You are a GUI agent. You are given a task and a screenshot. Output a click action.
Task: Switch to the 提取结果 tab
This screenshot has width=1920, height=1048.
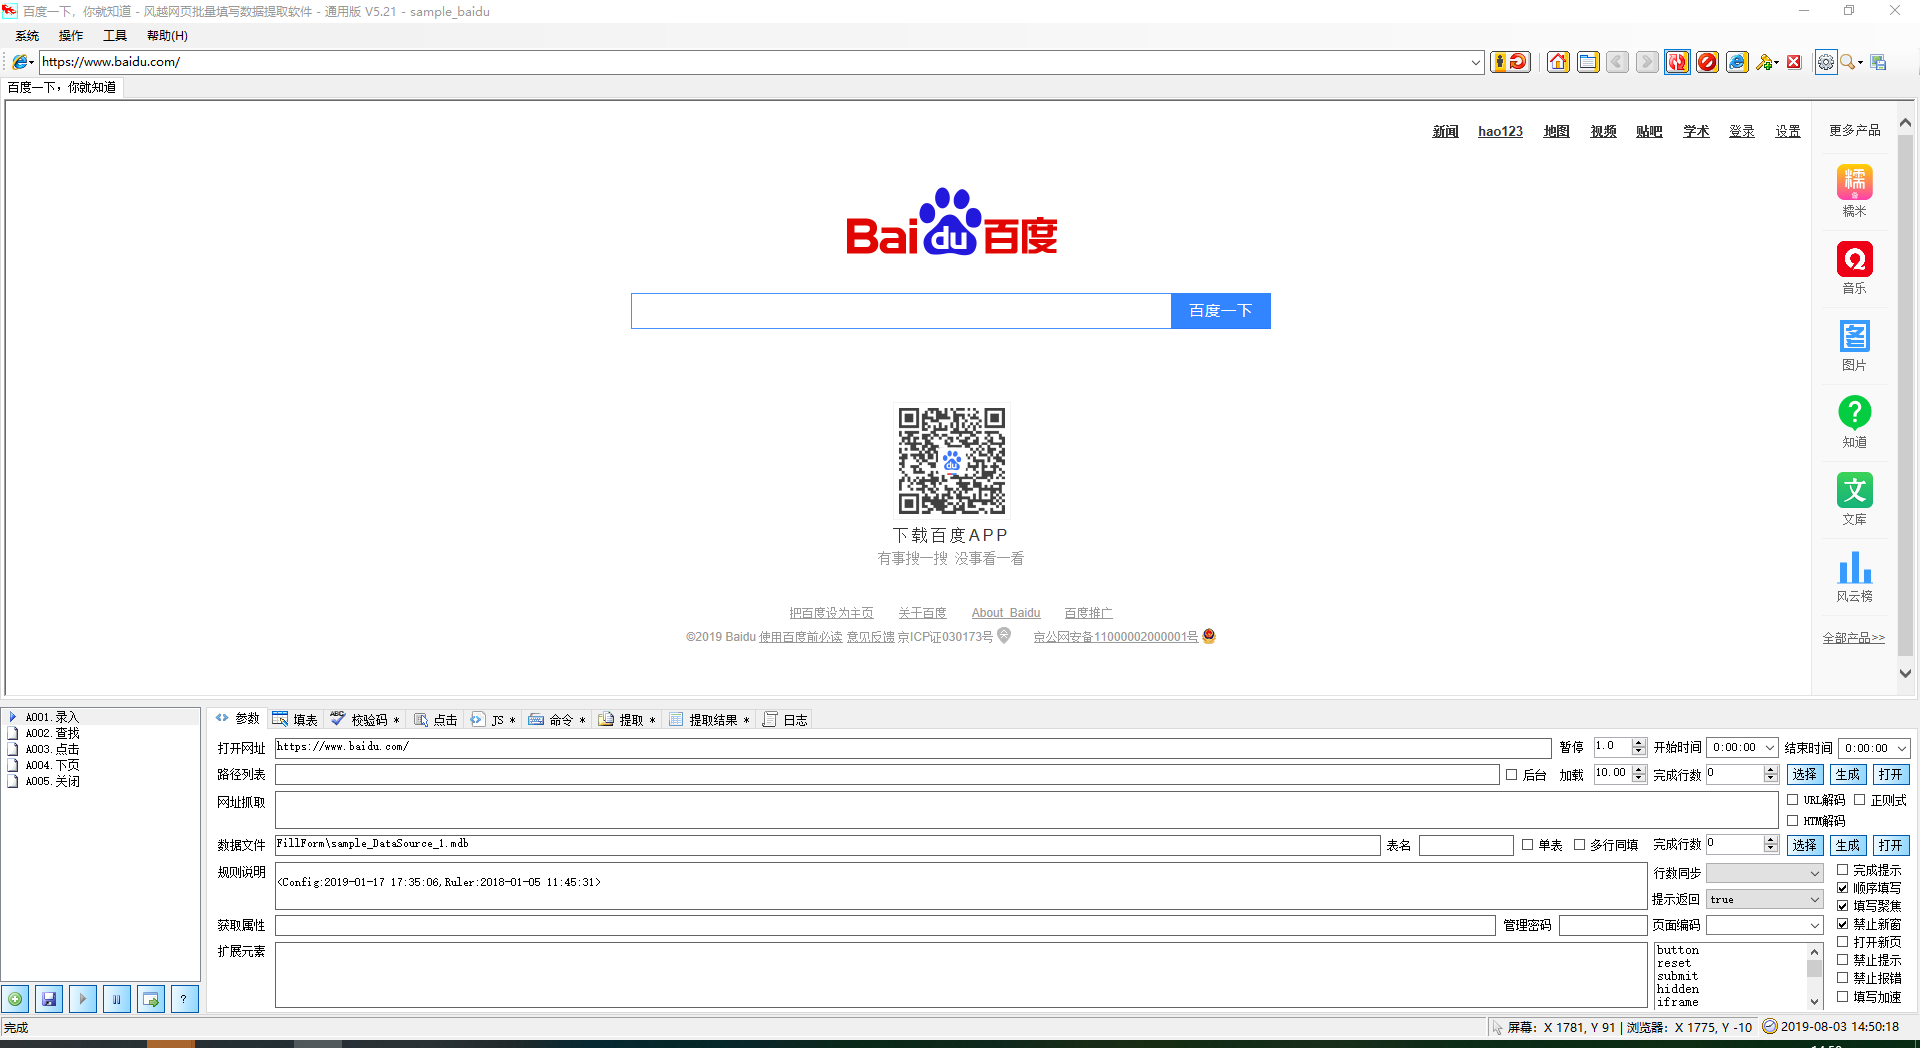tap(708, 719)
